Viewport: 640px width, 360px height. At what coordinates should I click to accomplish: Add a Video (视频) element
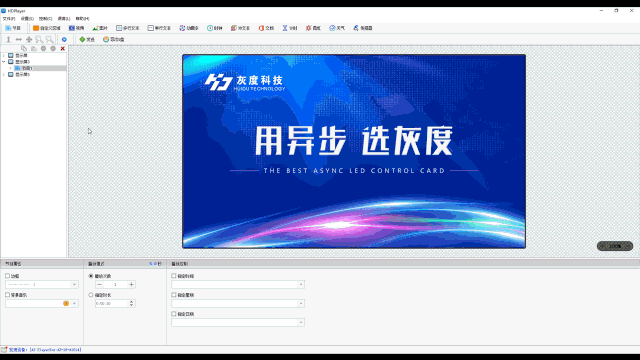[76, 28]
